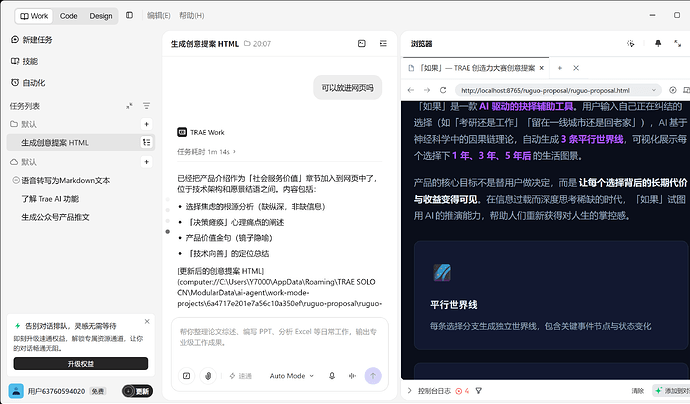Click the 平行世界线 card icon
Viewport: 690px width, 404px height.
pyautogui.click(x=442, y=272)
